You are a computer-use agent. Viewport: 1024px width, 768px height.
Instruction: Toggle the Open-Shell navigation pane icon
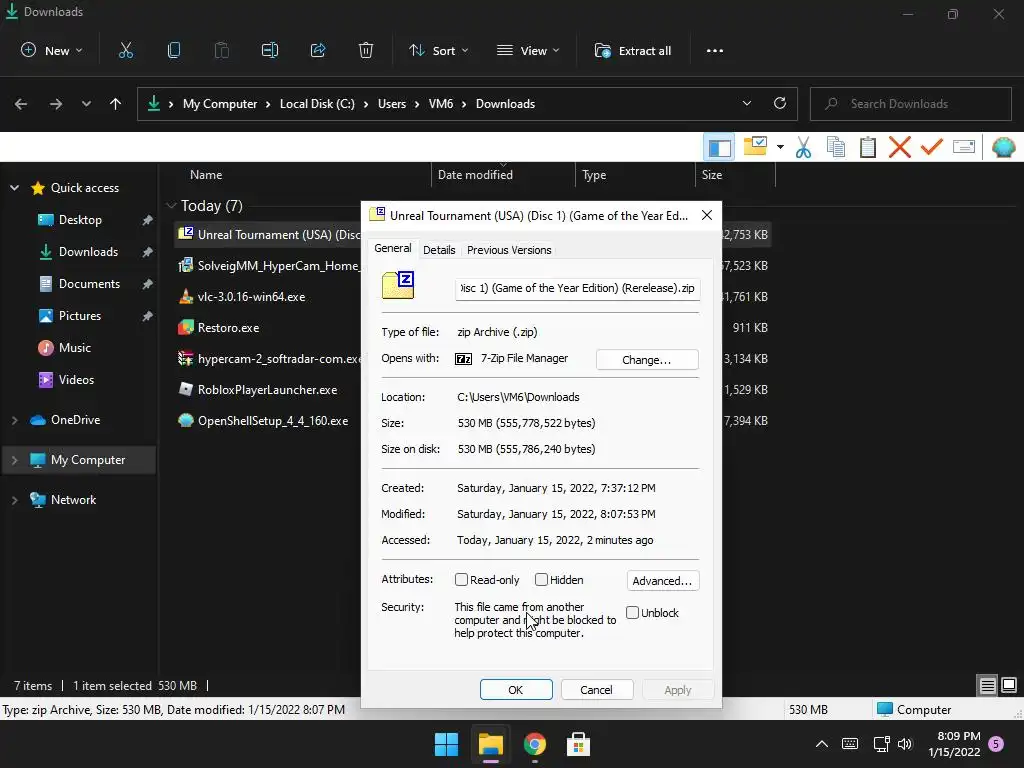719,148
